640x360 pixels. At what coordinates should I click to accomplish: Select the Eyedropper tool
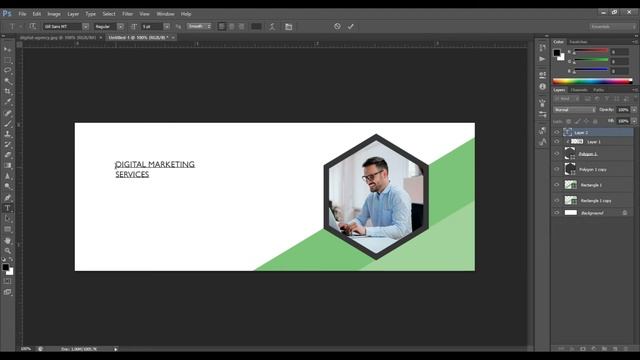click(7, 102)
